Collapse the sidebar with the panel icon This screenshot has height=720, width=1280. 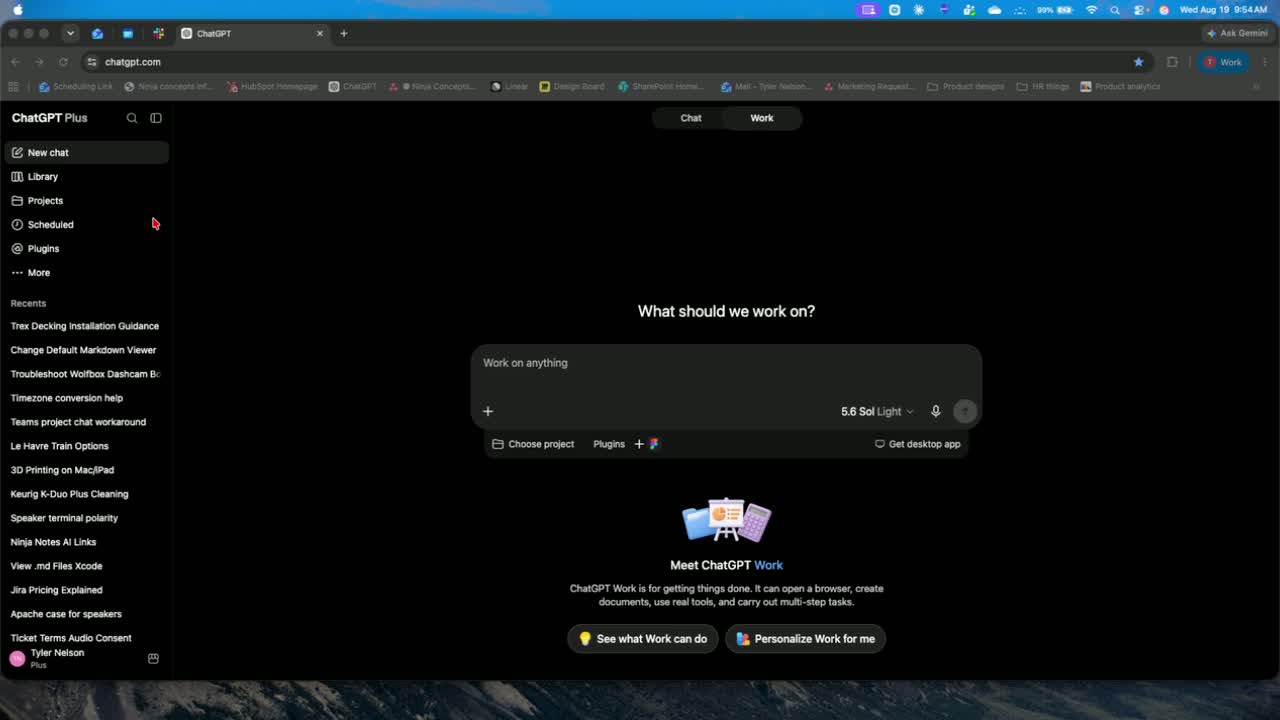(x=156, y=118)
